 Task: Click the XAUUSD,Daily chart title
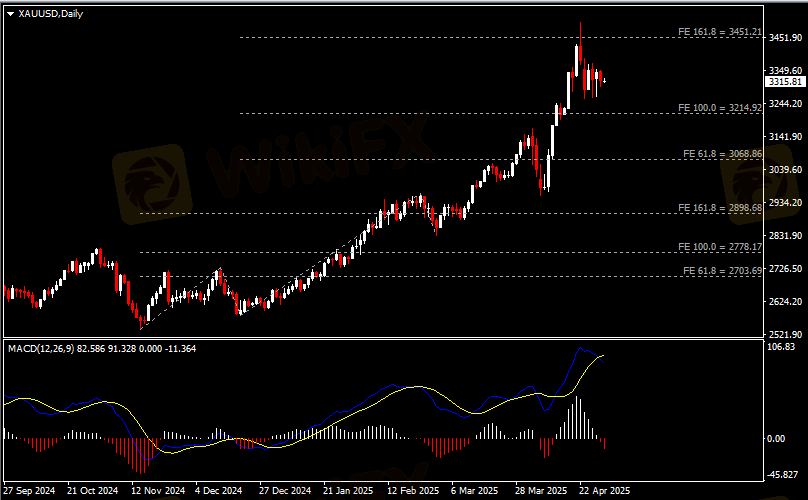(50, 14)
